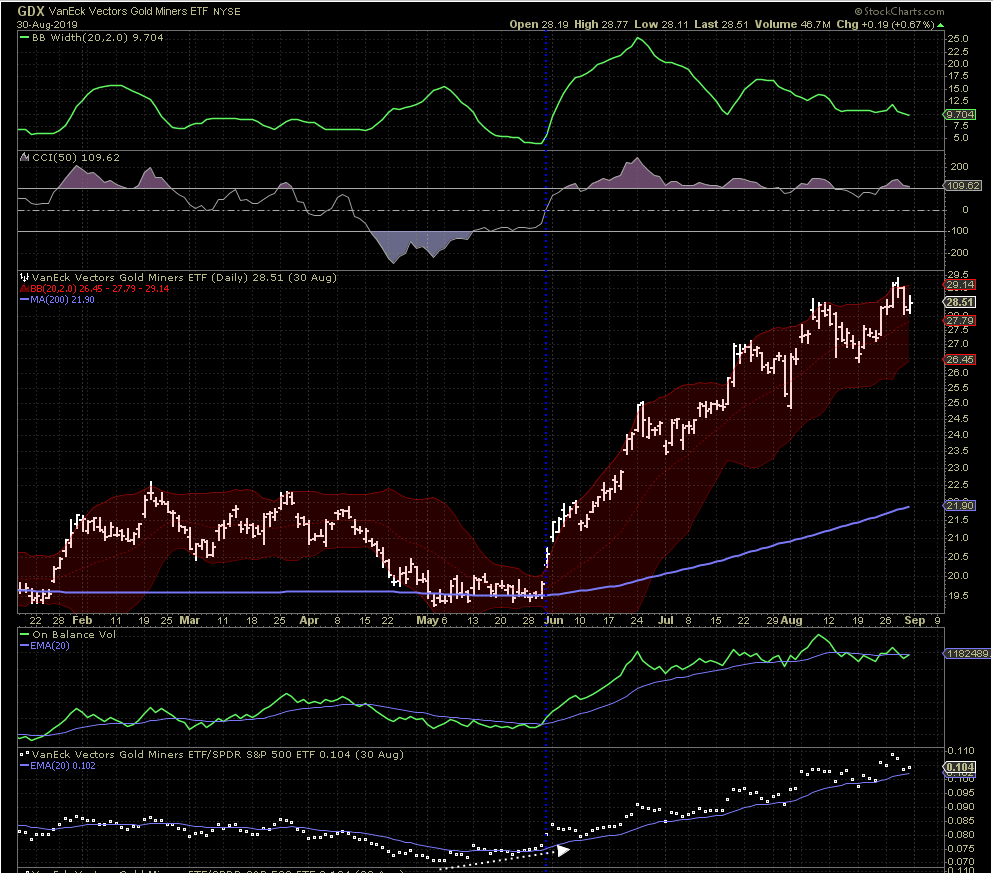Click the Sep label on date axis
The image size is (993, 873).
914,620
